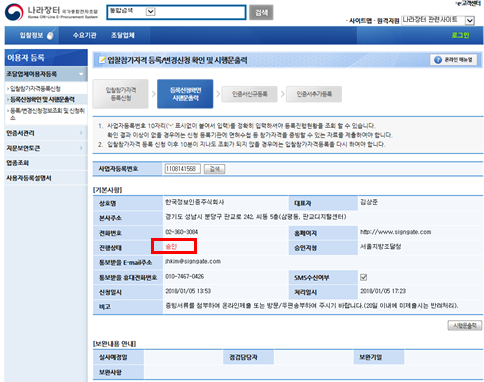Click homepage URL http://www.signgate.com

coord(396,232)
